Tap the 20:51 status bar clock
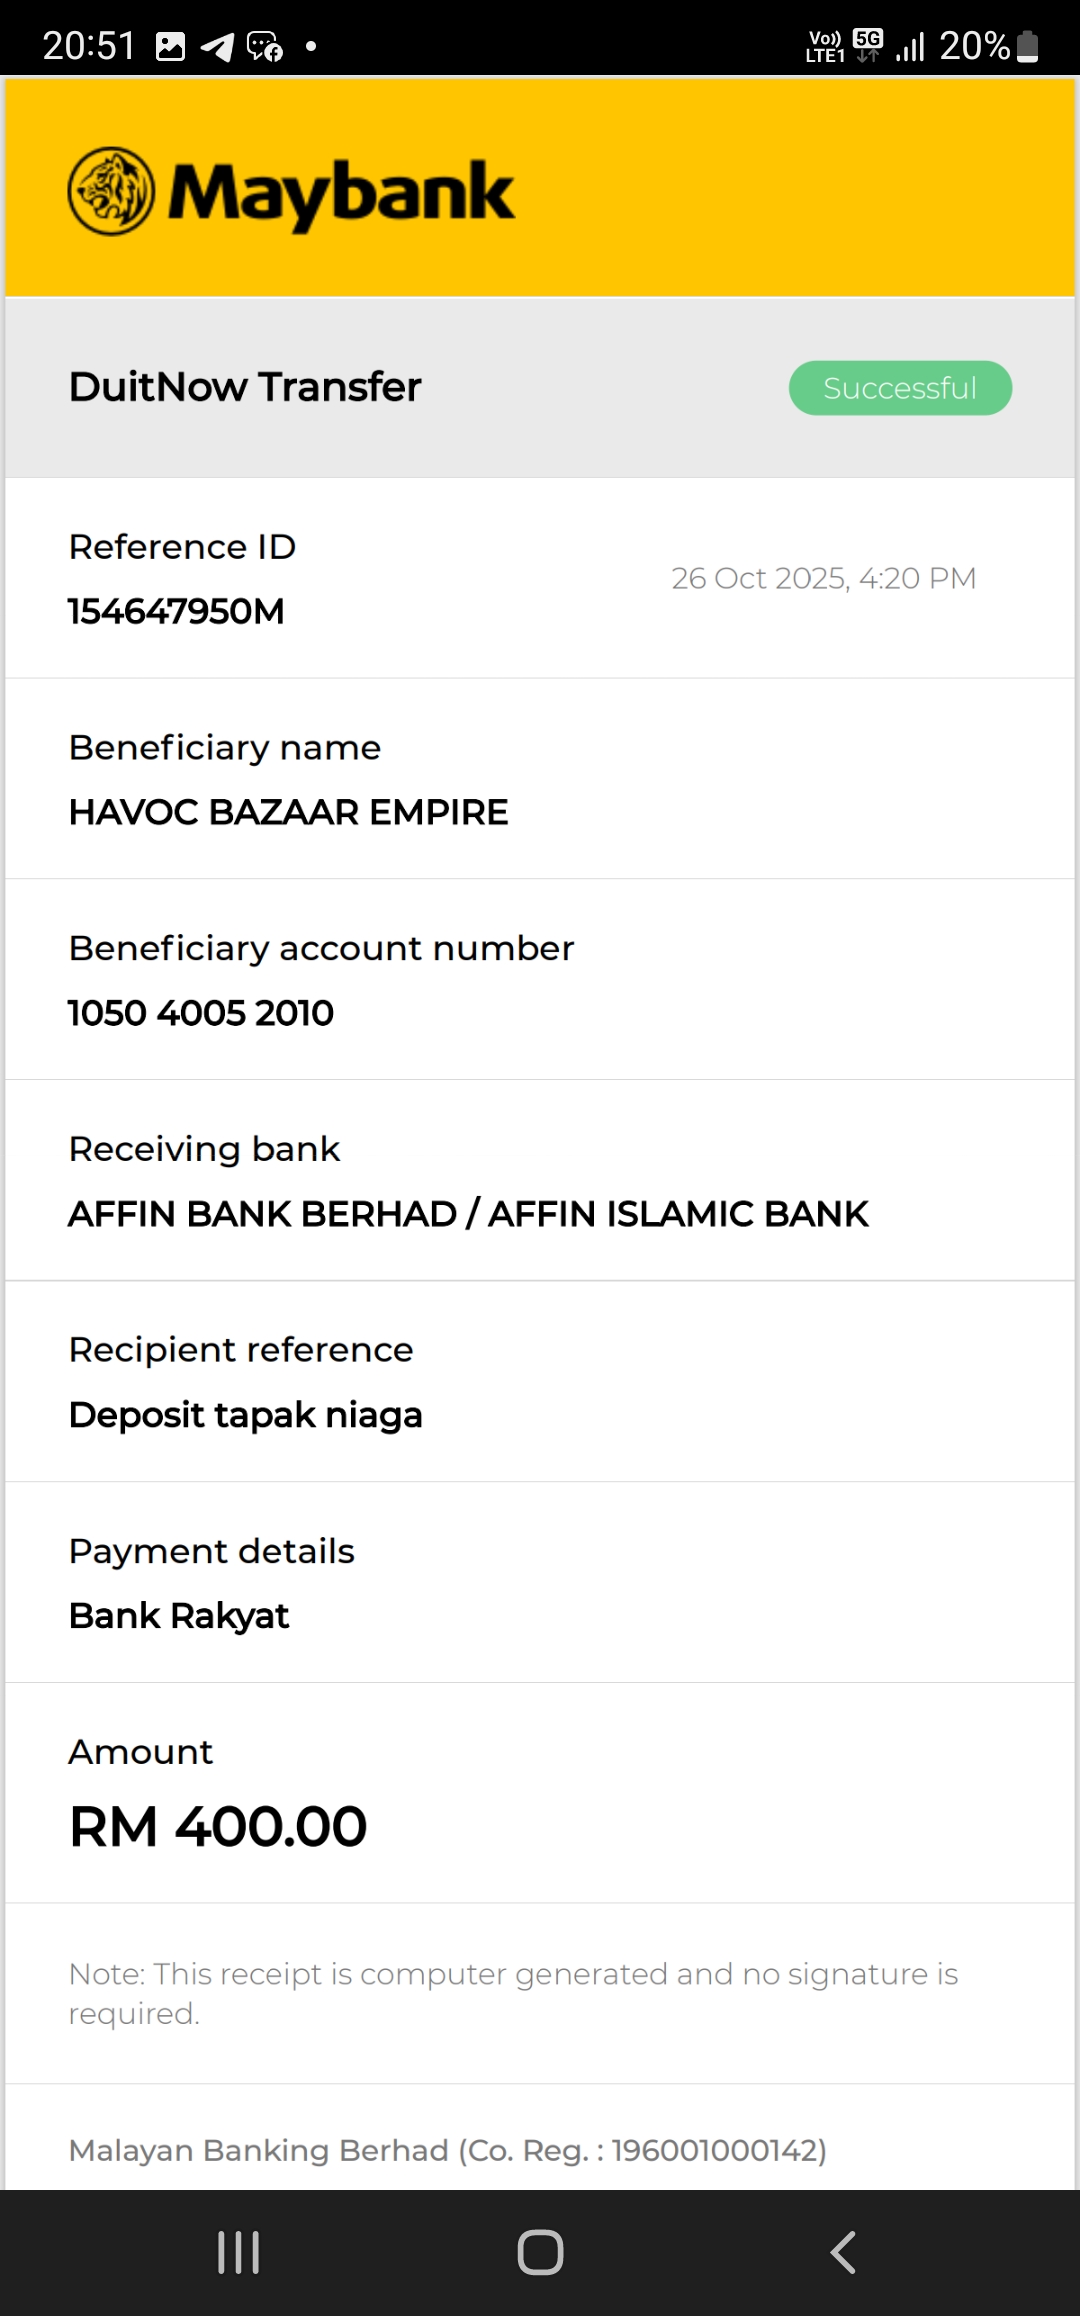1080x2316 pixels. pyautogui.click(x=88, y=46)
